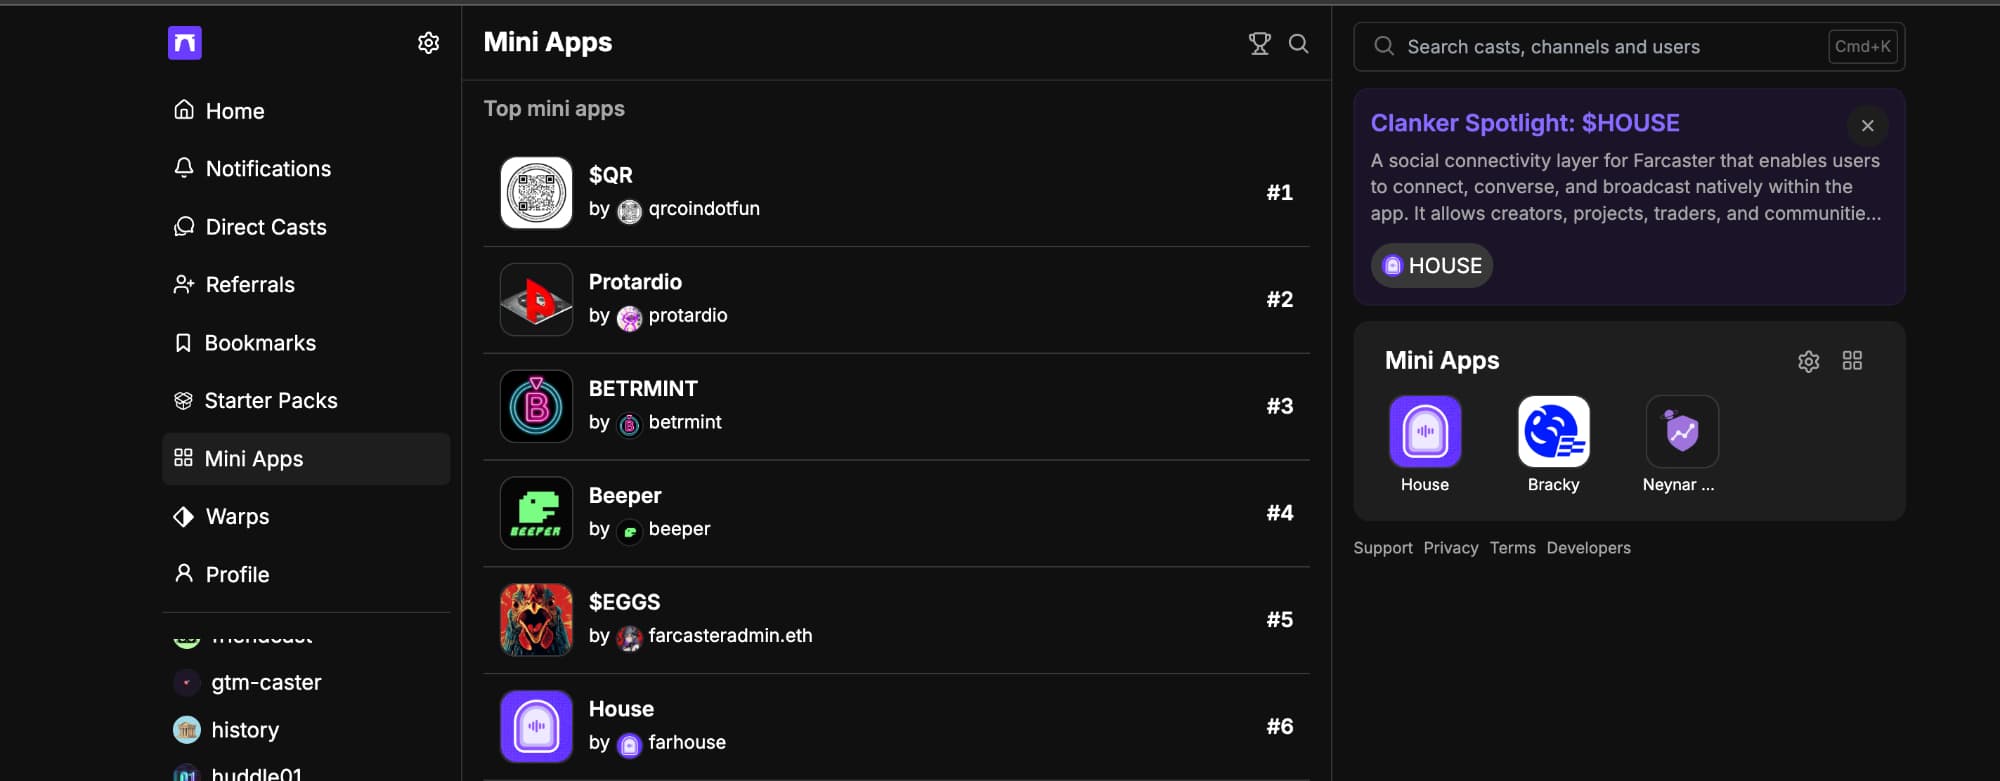Select Starter Packs in navigation
Screen dimensions: 2000x781
(270, 401)
